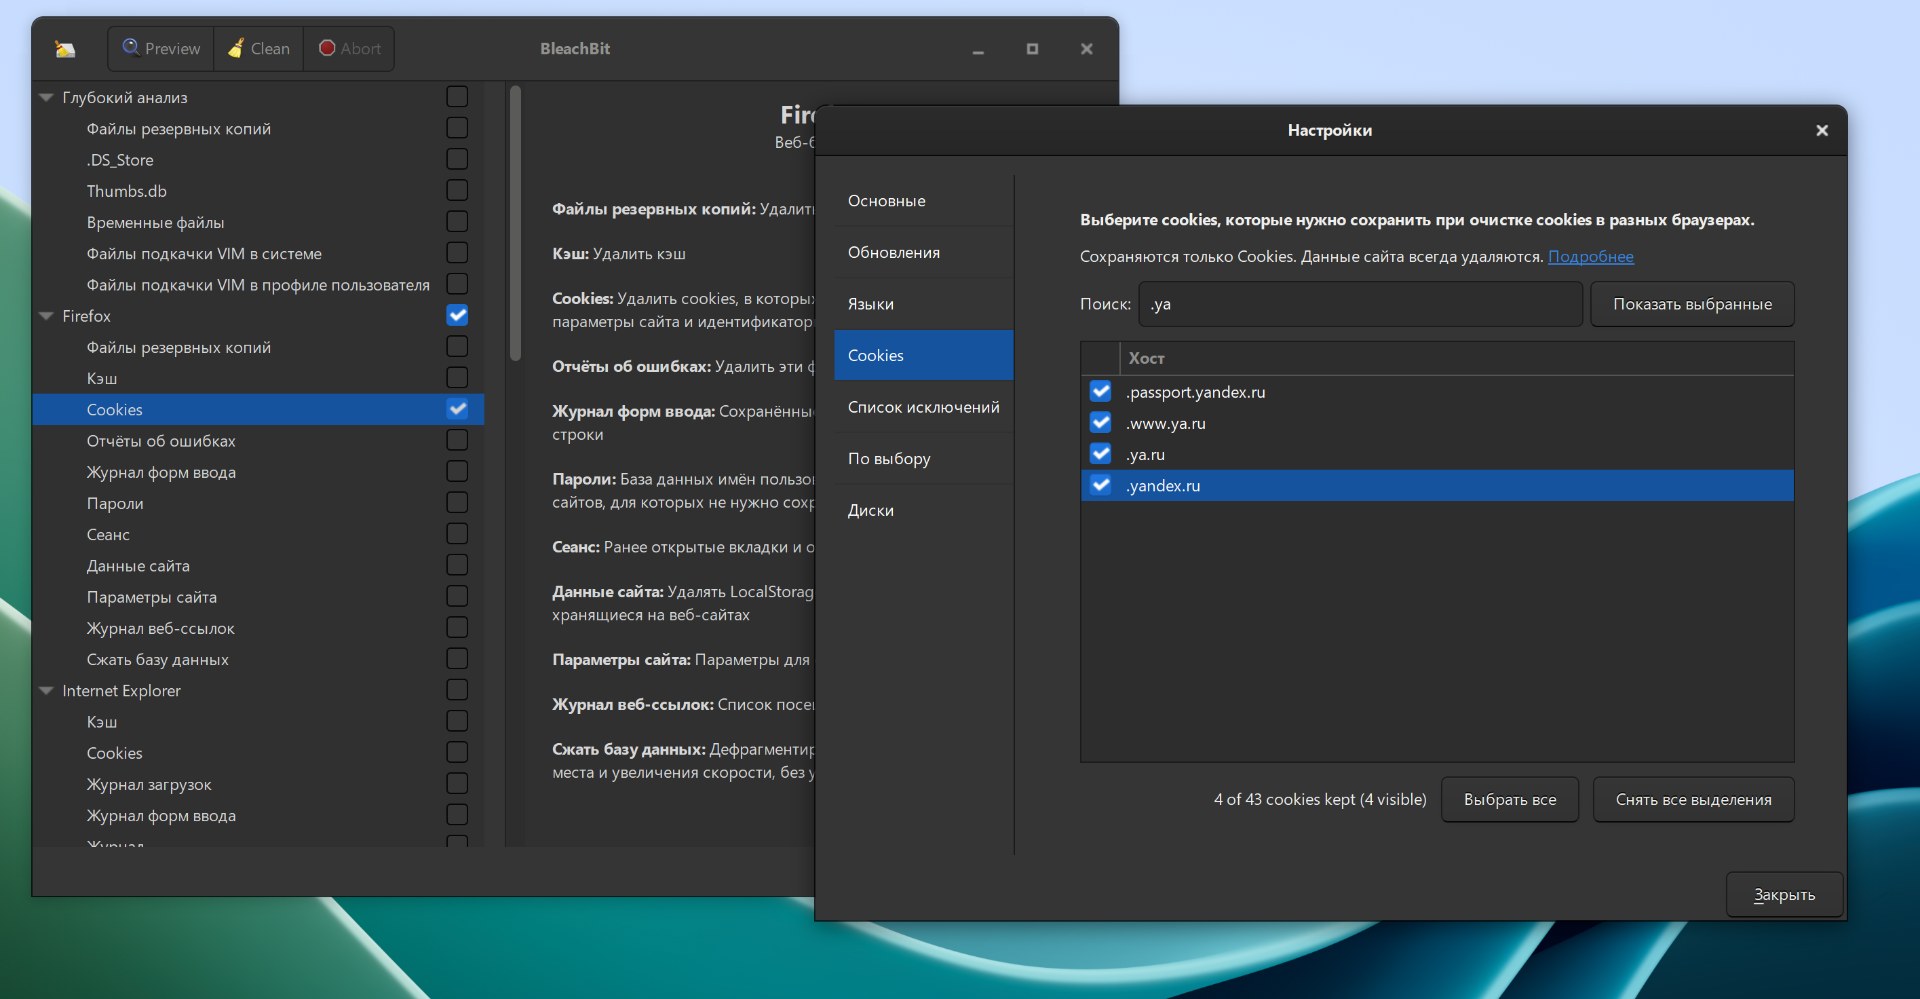The height and width of the screenshot is (999, 1920).
Task: Open the Подробнее link
Action: coord(1590,257)
